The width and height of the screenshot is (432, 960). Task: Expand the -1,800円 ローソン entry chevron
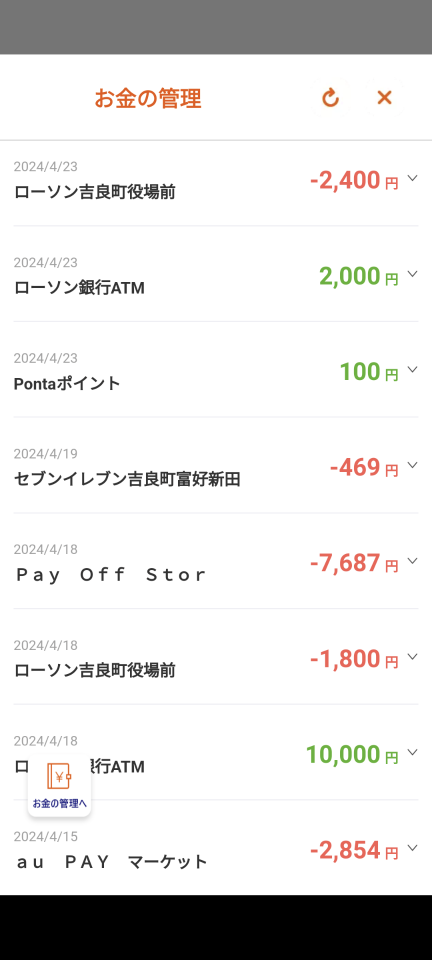(x=412, y=656)
